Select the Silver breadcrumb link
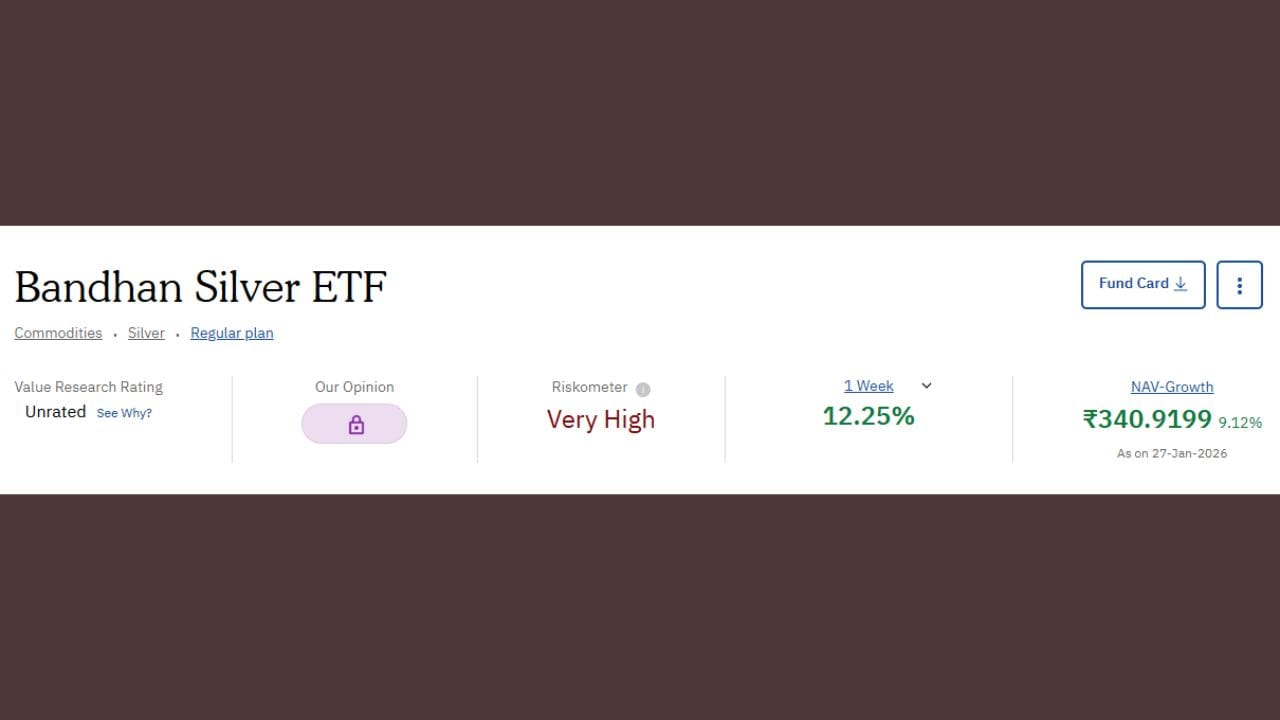Screen dimensions: 1280x720 146,332
